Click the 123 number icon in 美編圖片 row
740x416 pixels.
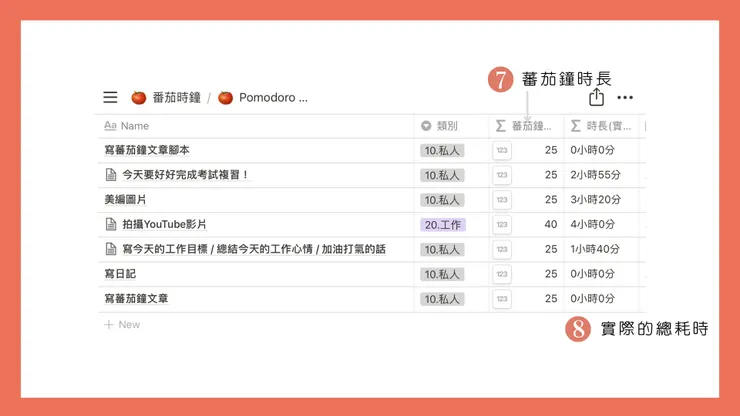click(502, 200)
